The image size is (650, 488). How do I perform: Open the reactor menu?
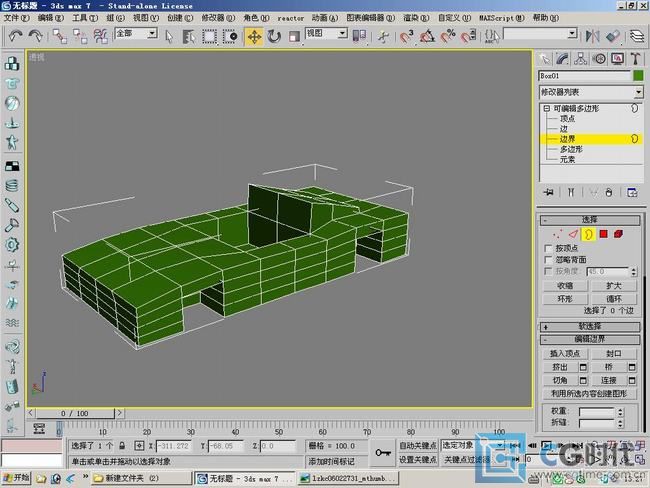click(291, 18)
